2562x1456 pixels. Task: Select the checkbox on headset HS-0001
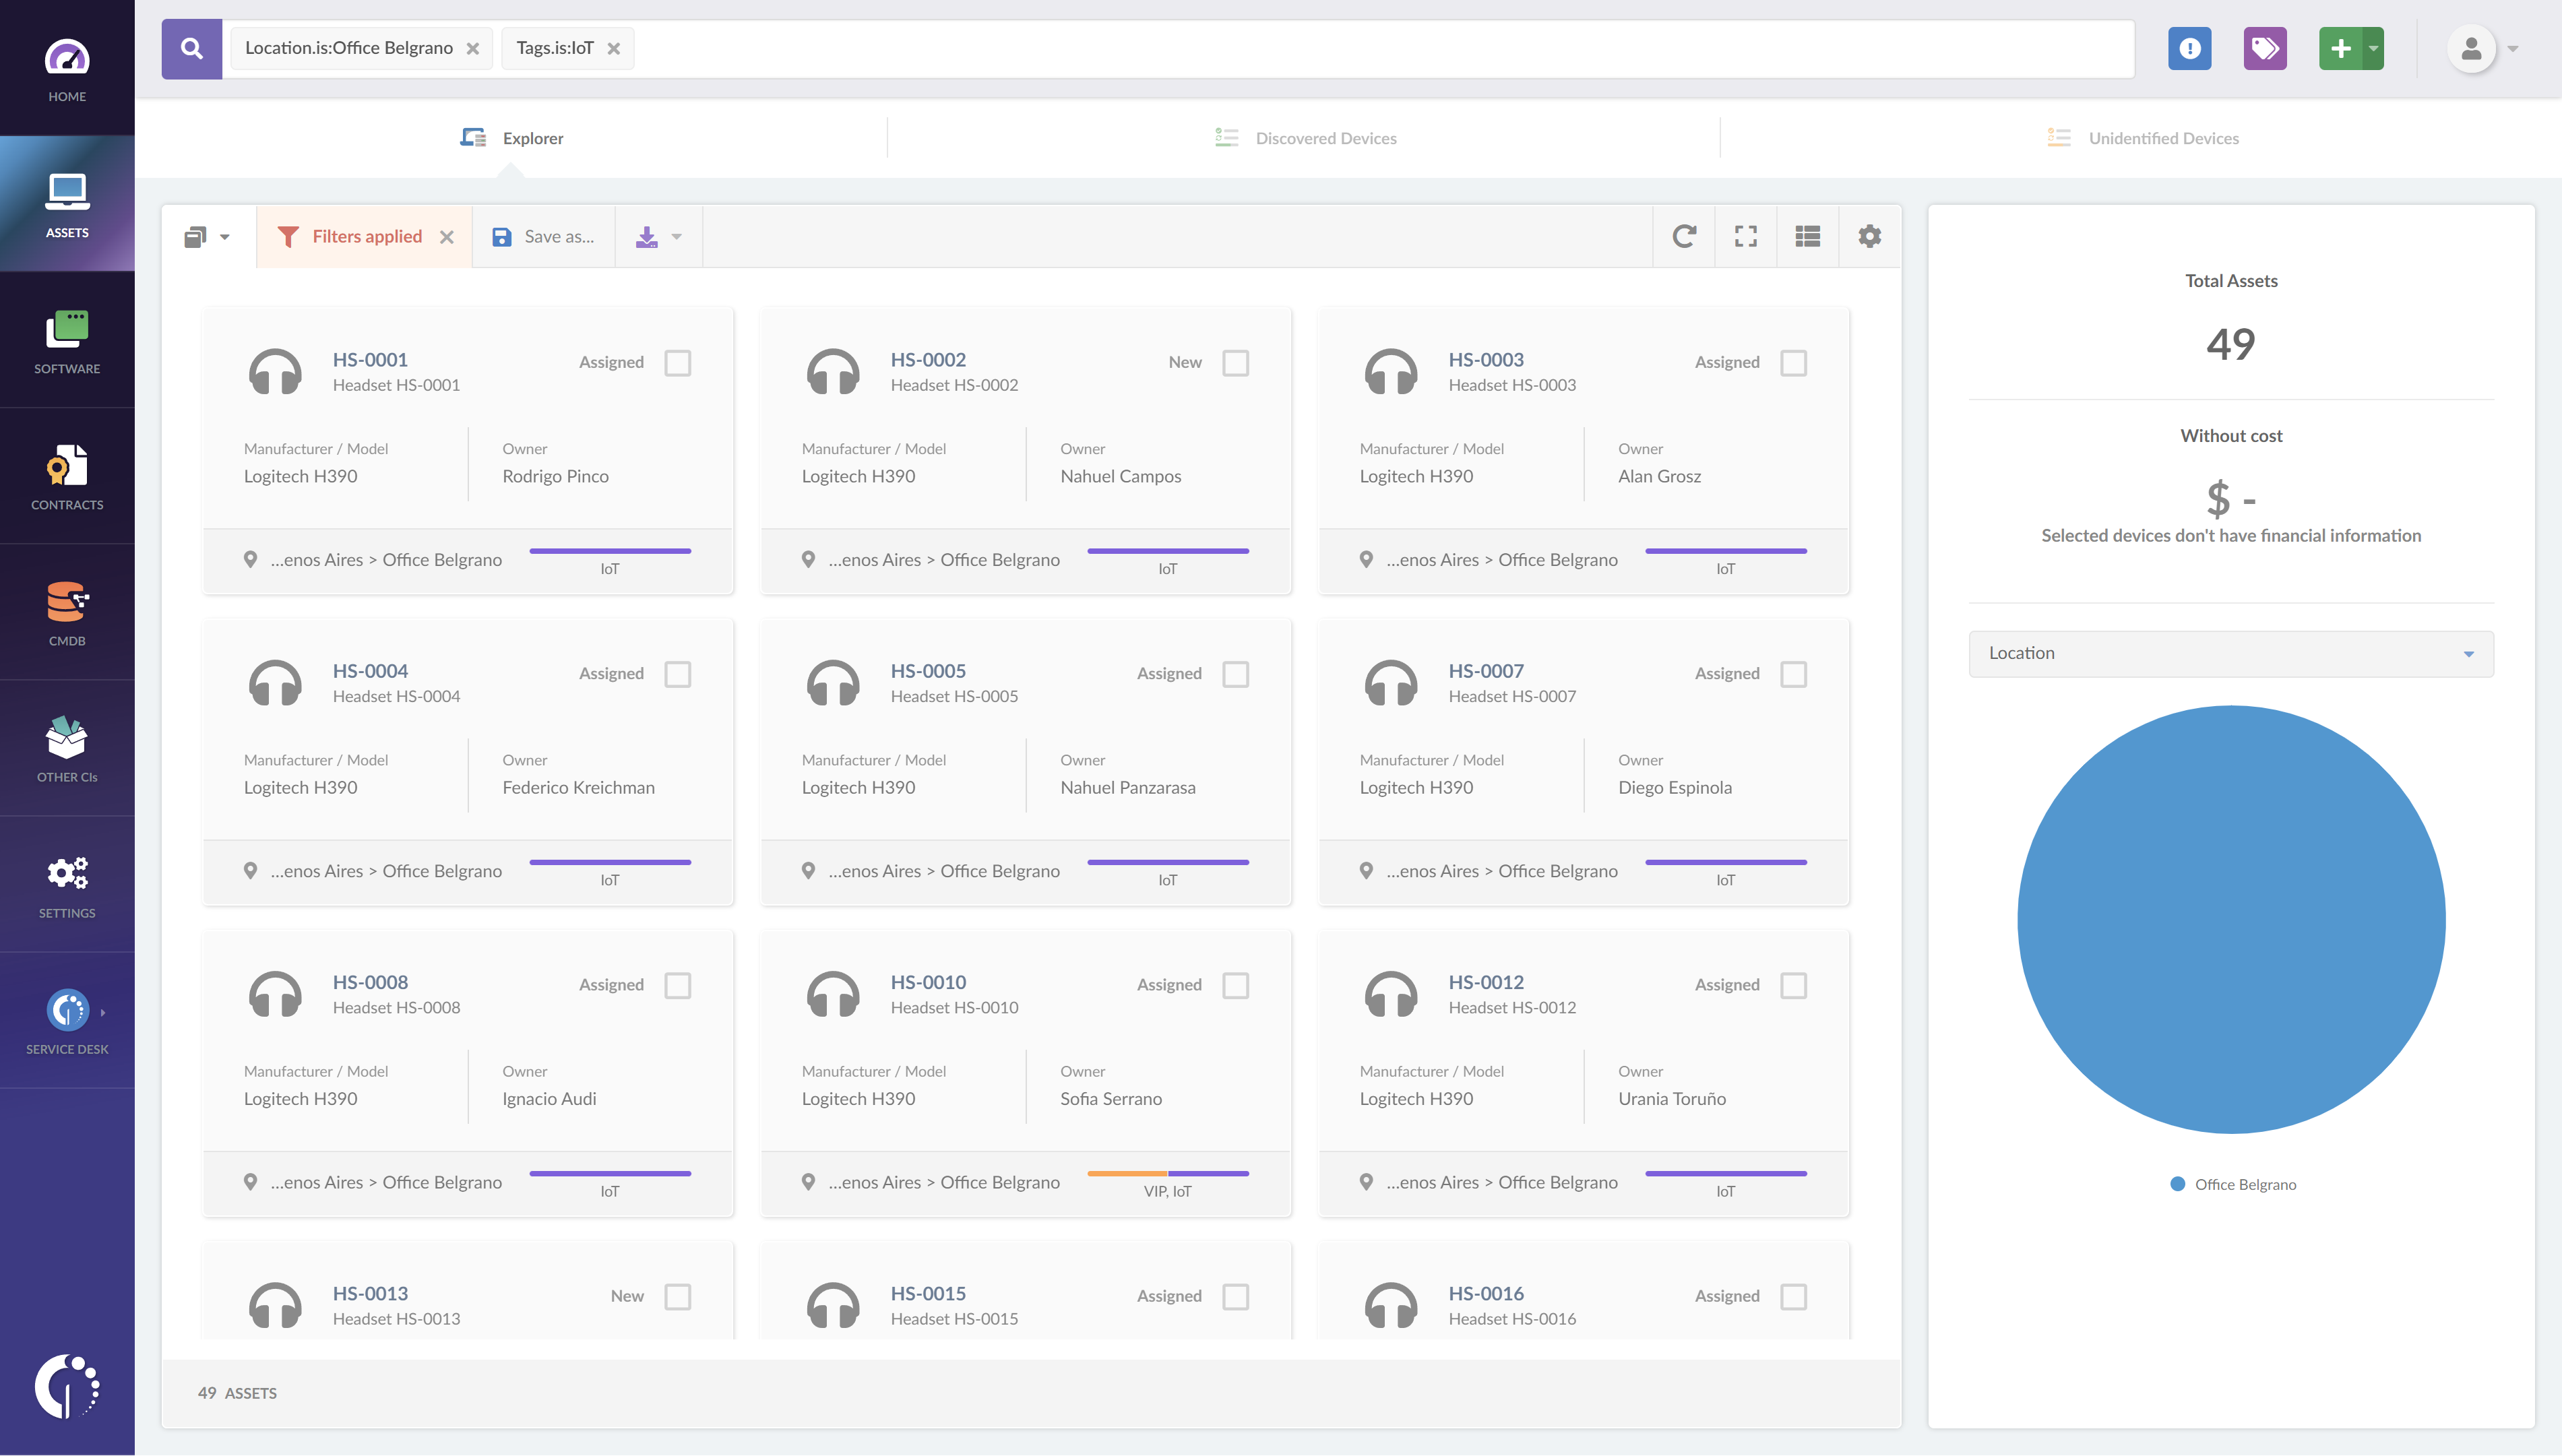678,363
